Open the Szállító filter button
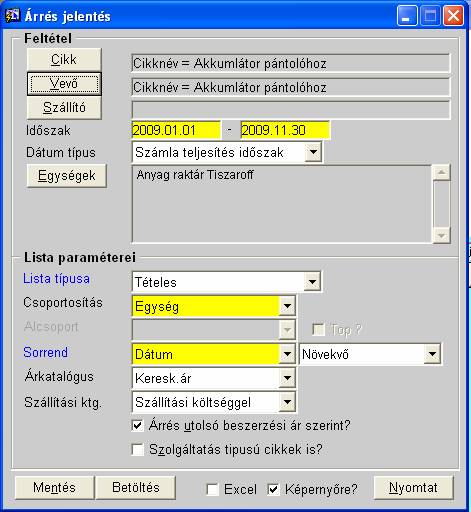471x512 pixels. 64,108
